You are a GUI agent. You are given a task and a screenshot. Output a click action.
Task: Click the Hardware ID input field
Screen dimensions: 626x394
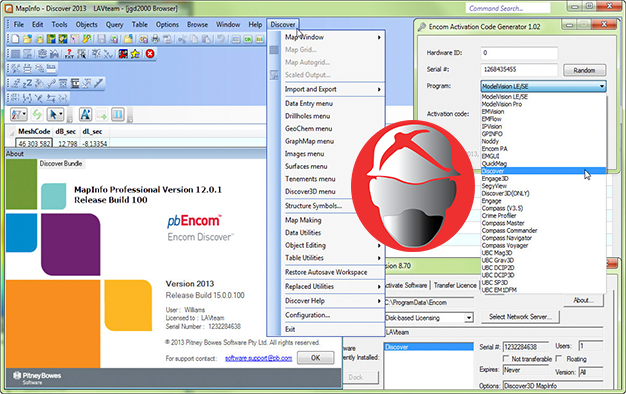[519, 53]
